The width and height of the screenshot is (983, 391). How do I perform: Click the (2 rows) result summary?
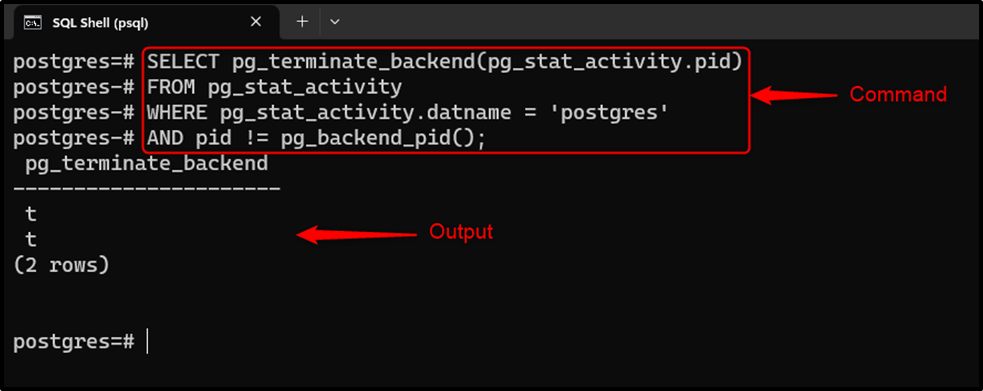[x=61, y=265]
